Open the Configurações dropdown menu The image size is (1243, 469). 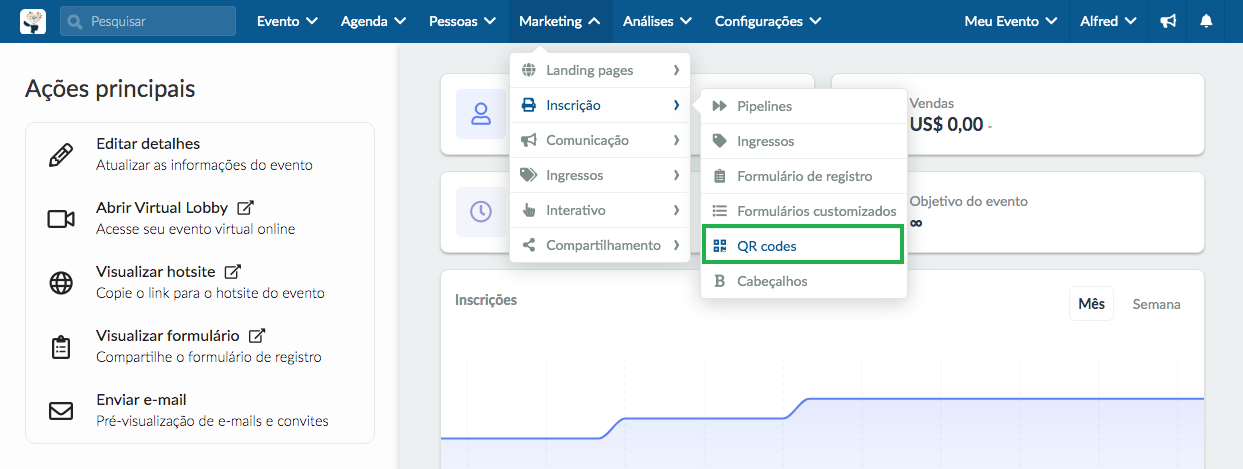pyautogui.click(x=768, y=21)
